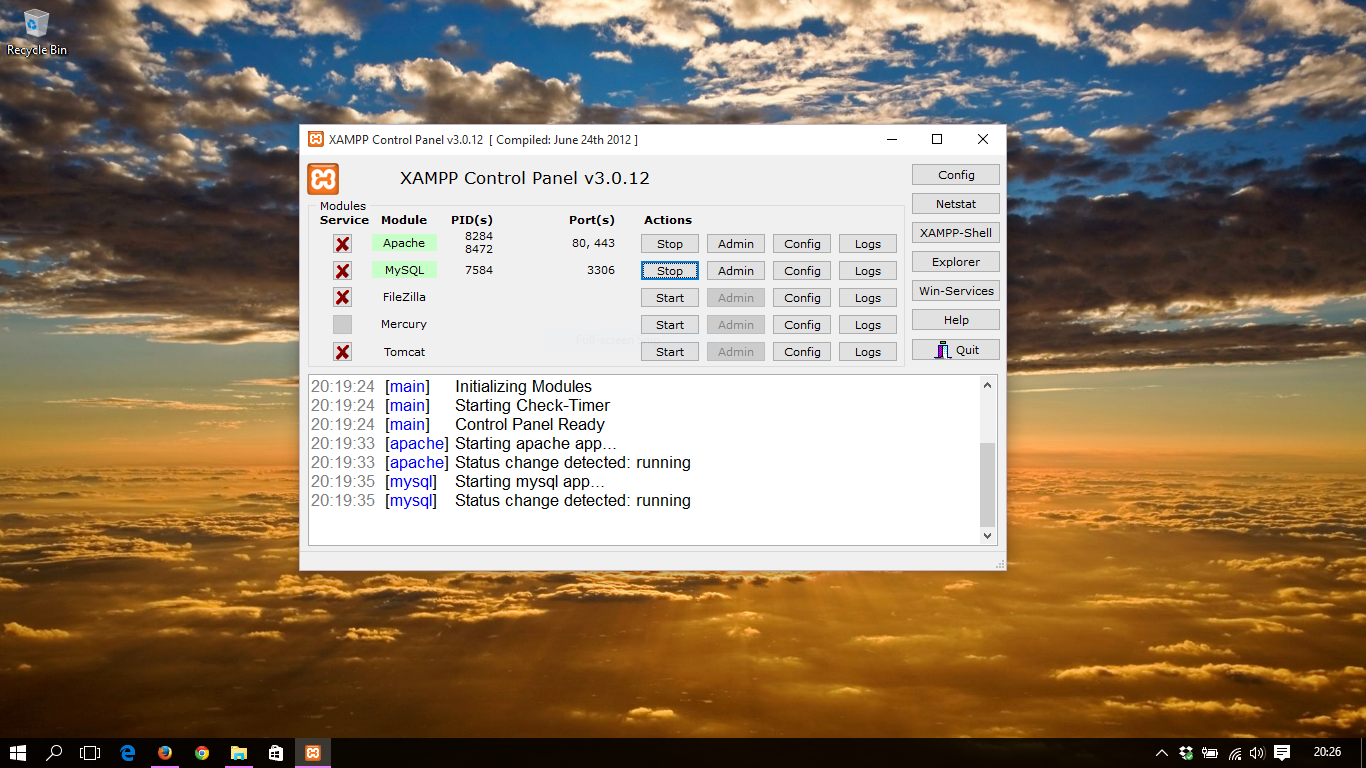Open the volume tray icon
This screenshot has width=1366, height=768.
(x=1257, y=753)
